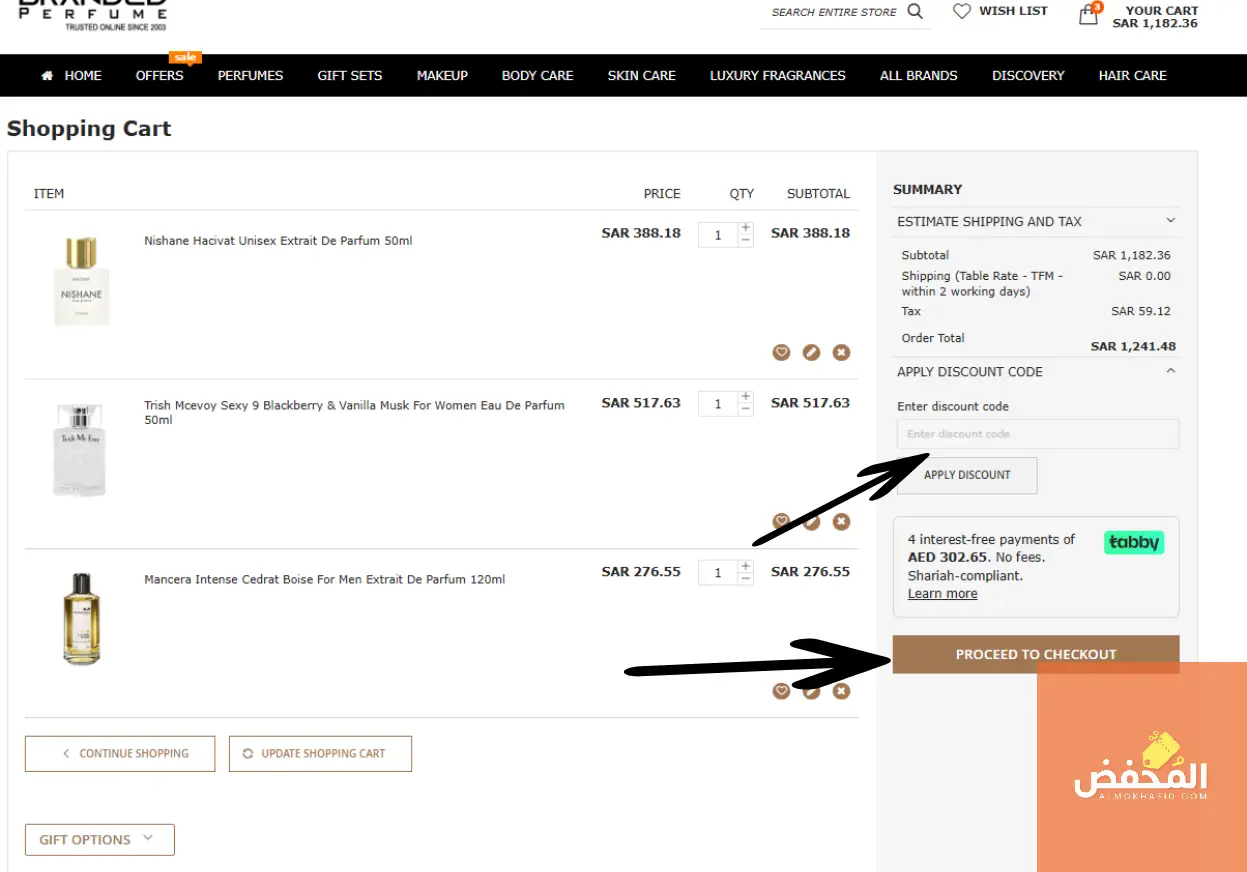This screenshot has height=872, width=1247.
Task: Open Mancera Intense Cedrat Boise product link
Action: click(325, 580)
